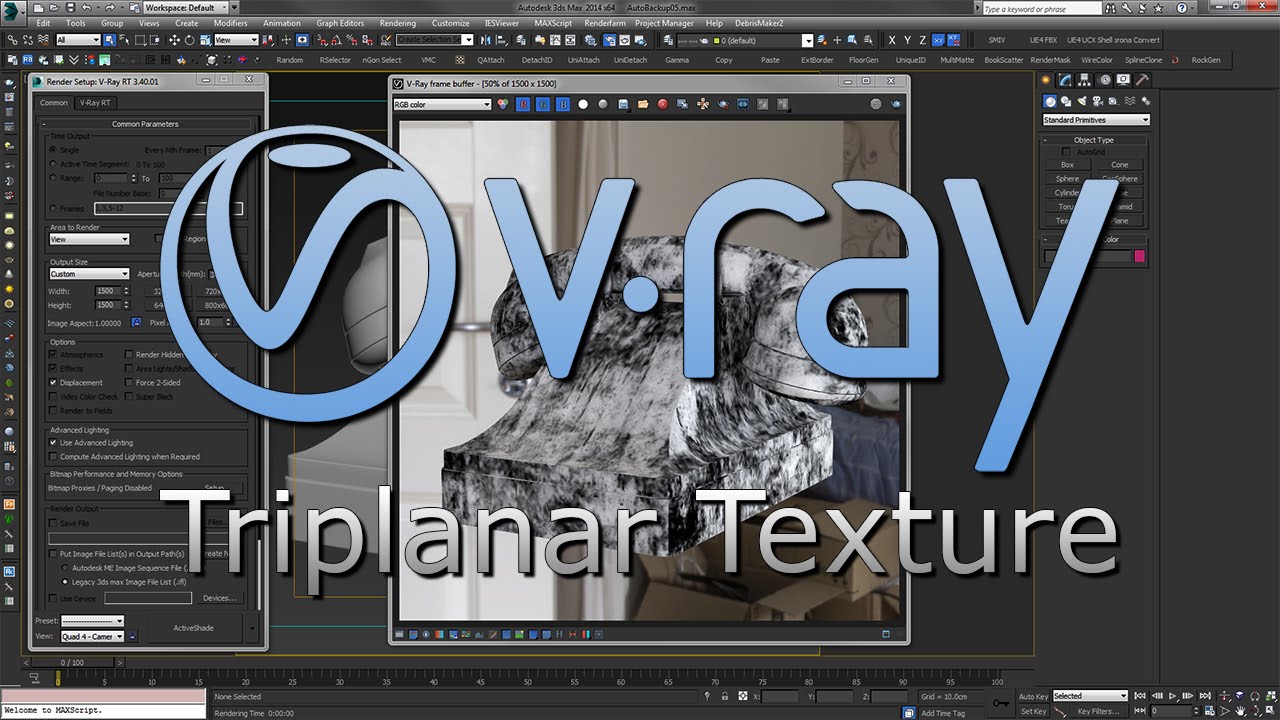Click X axis constraint button

(892, 40)
